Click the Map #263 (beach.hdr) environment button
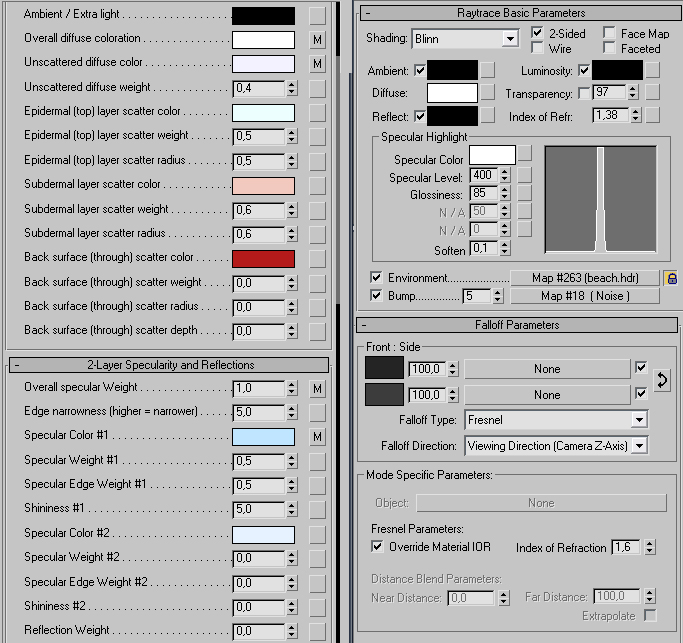The height and width of the screenshot is (643, 683). [x=585, y=278]
